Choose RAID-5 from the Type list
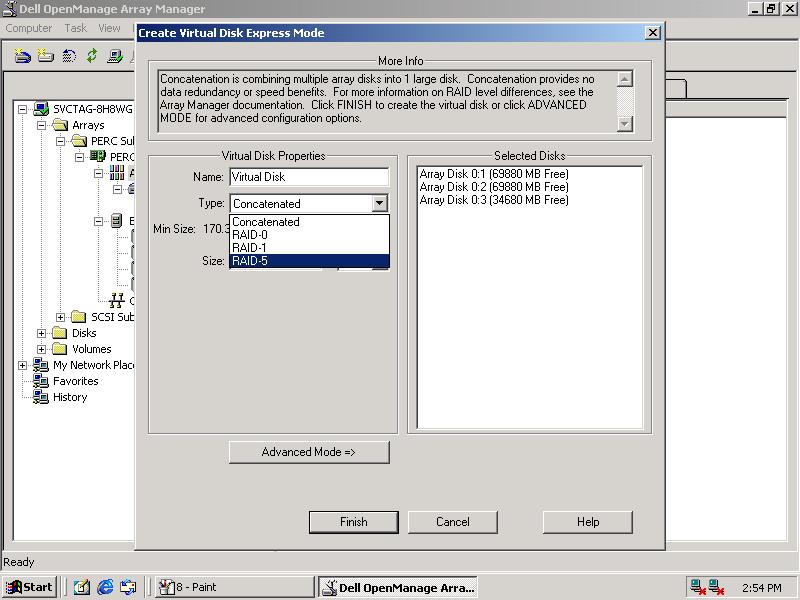This screenshot has width=800, height=600. [309, 261]
